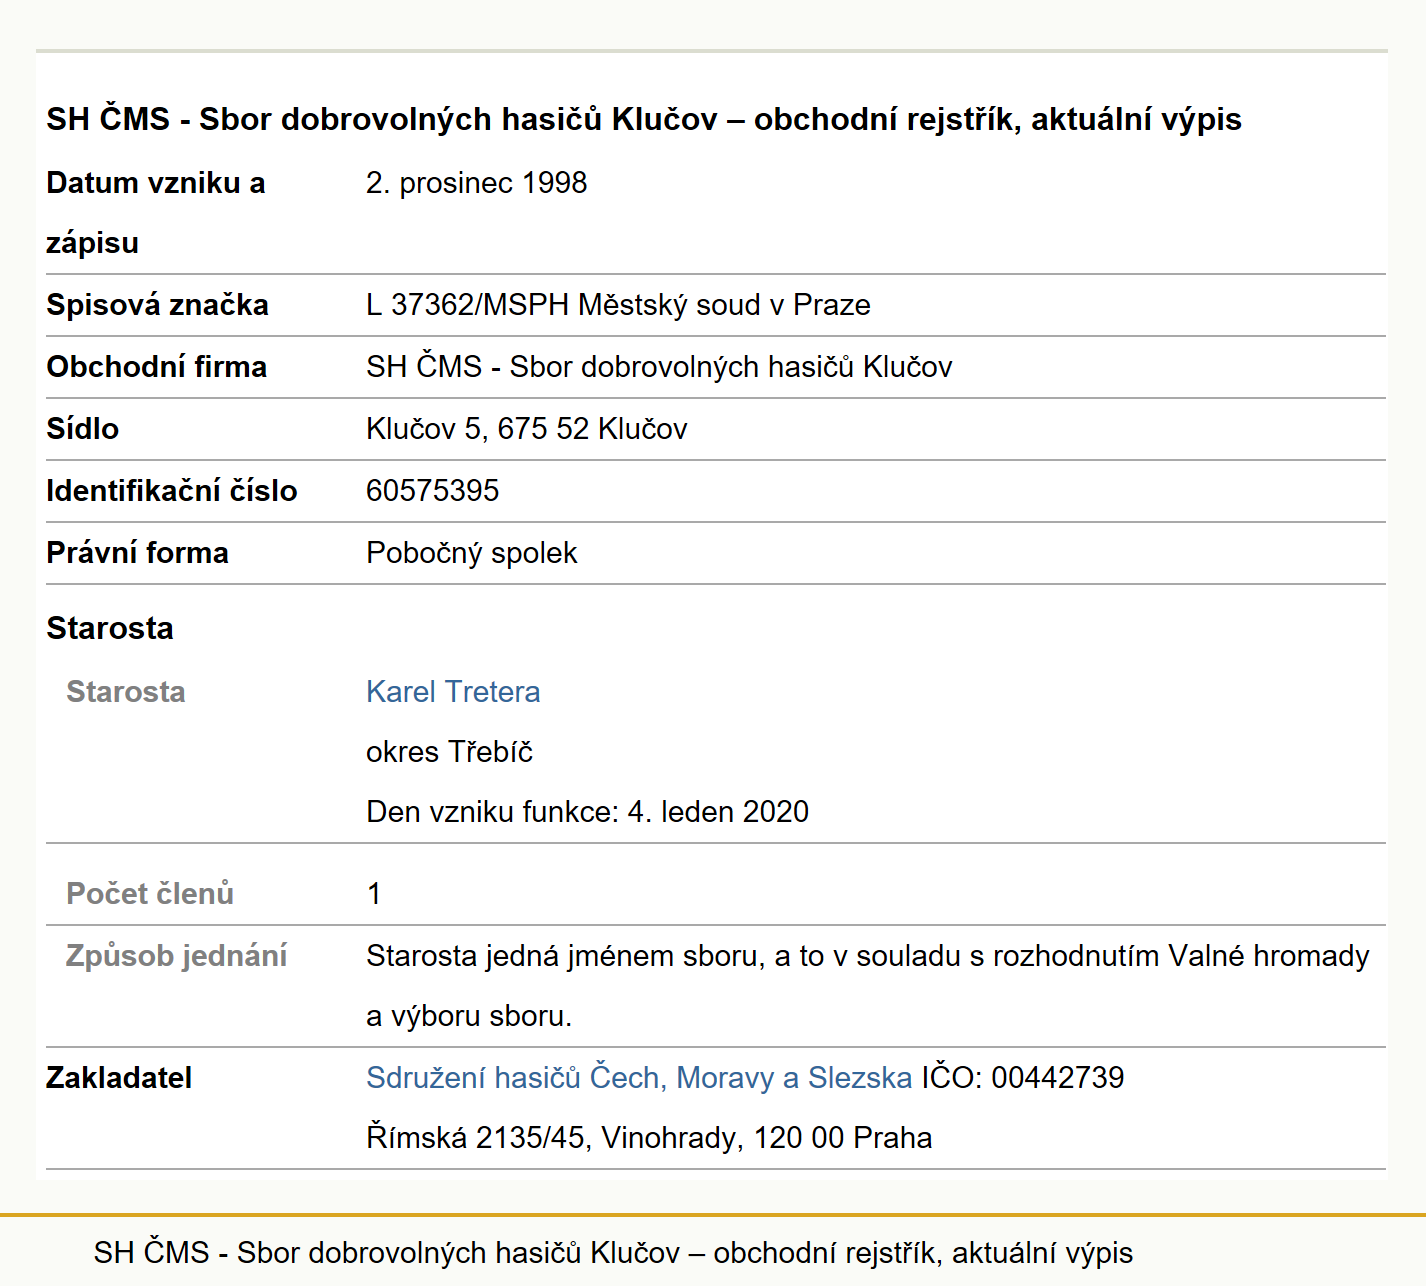This screenshot has width=1426, height=1286.
Task: Select the page heading with aktuální výpis
Action: [x=644, y=119]
